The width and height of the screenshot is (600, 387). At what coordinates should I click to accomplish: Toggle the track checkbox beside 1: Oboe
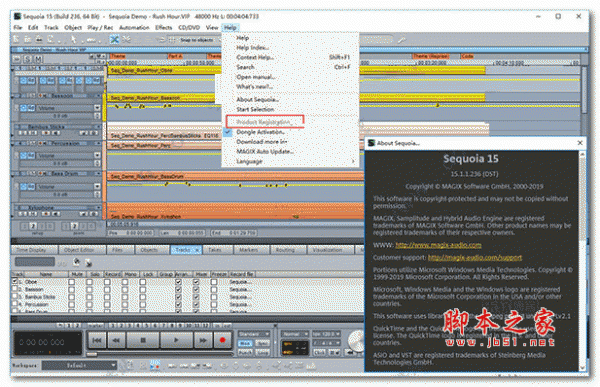(x=15, y=281)
